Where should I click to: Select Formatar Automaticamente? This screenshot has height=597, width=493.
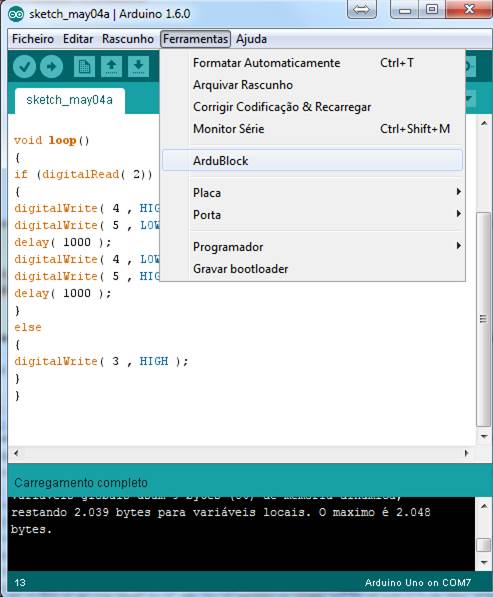tap(312, 63)
